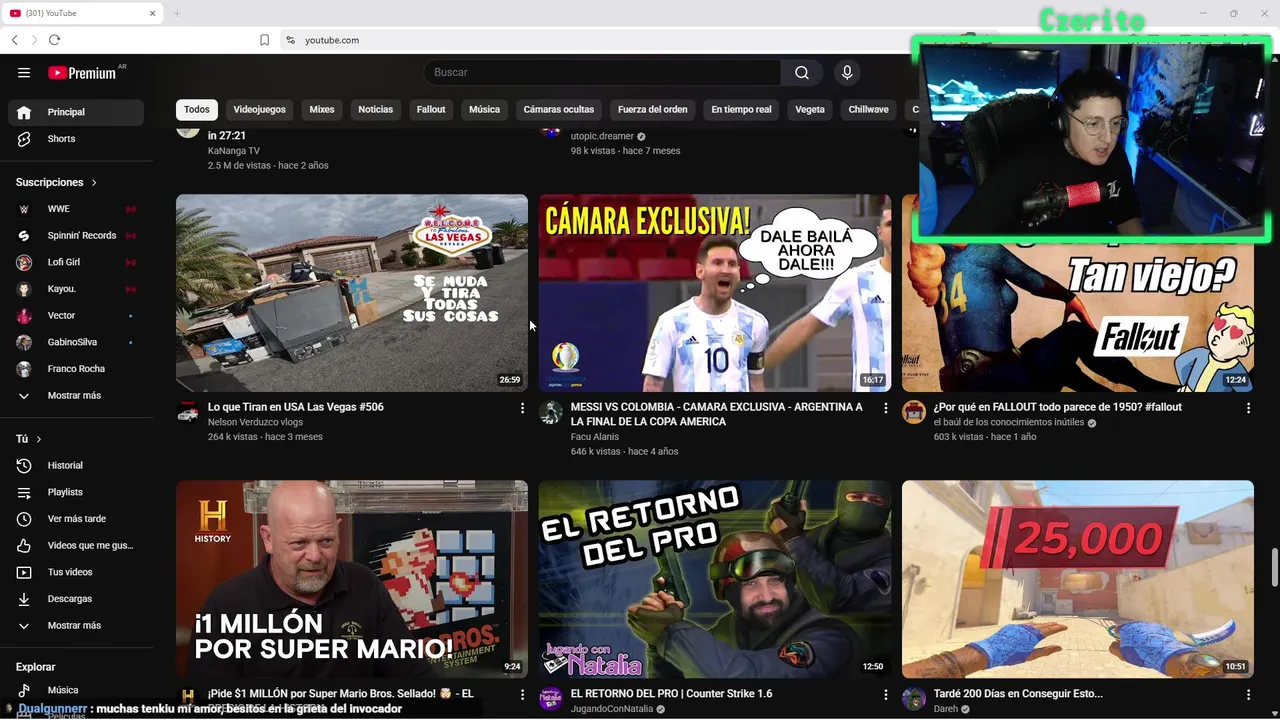The image size is (1280, 720).
Task: Start voice search with microphone icon
Action: tap(847, 72)
